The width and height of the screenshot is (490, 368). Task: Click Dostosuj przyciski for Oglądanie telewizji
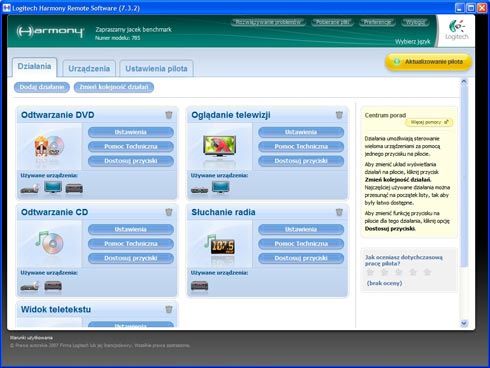[301, 161]
